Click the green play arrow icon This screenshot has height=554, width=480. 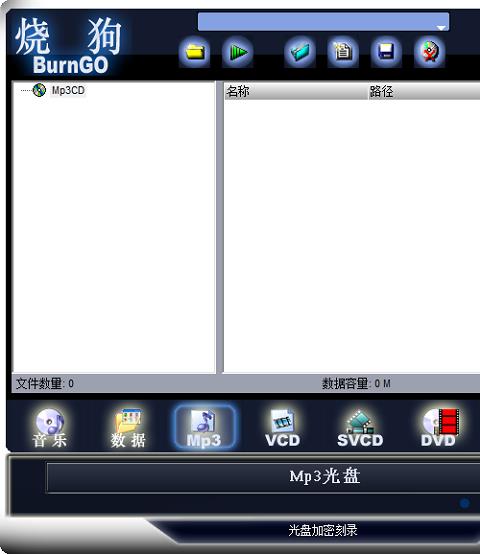point(238,52)
